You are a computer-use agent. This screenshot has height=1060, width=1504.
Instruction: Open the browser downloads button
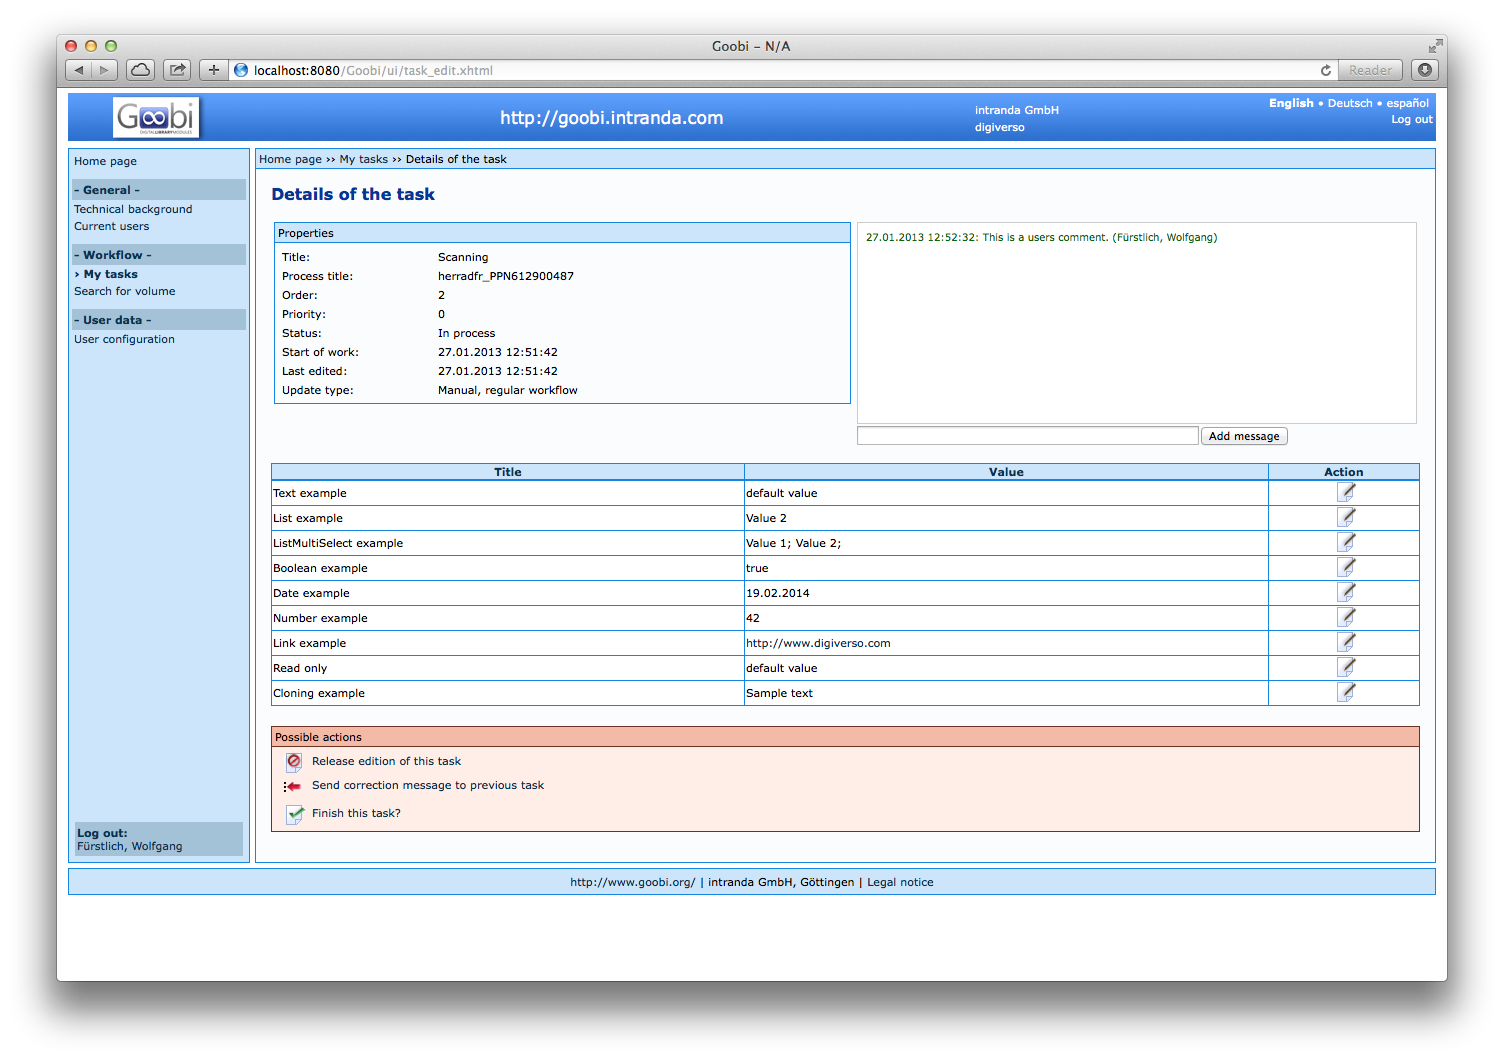1425,70
